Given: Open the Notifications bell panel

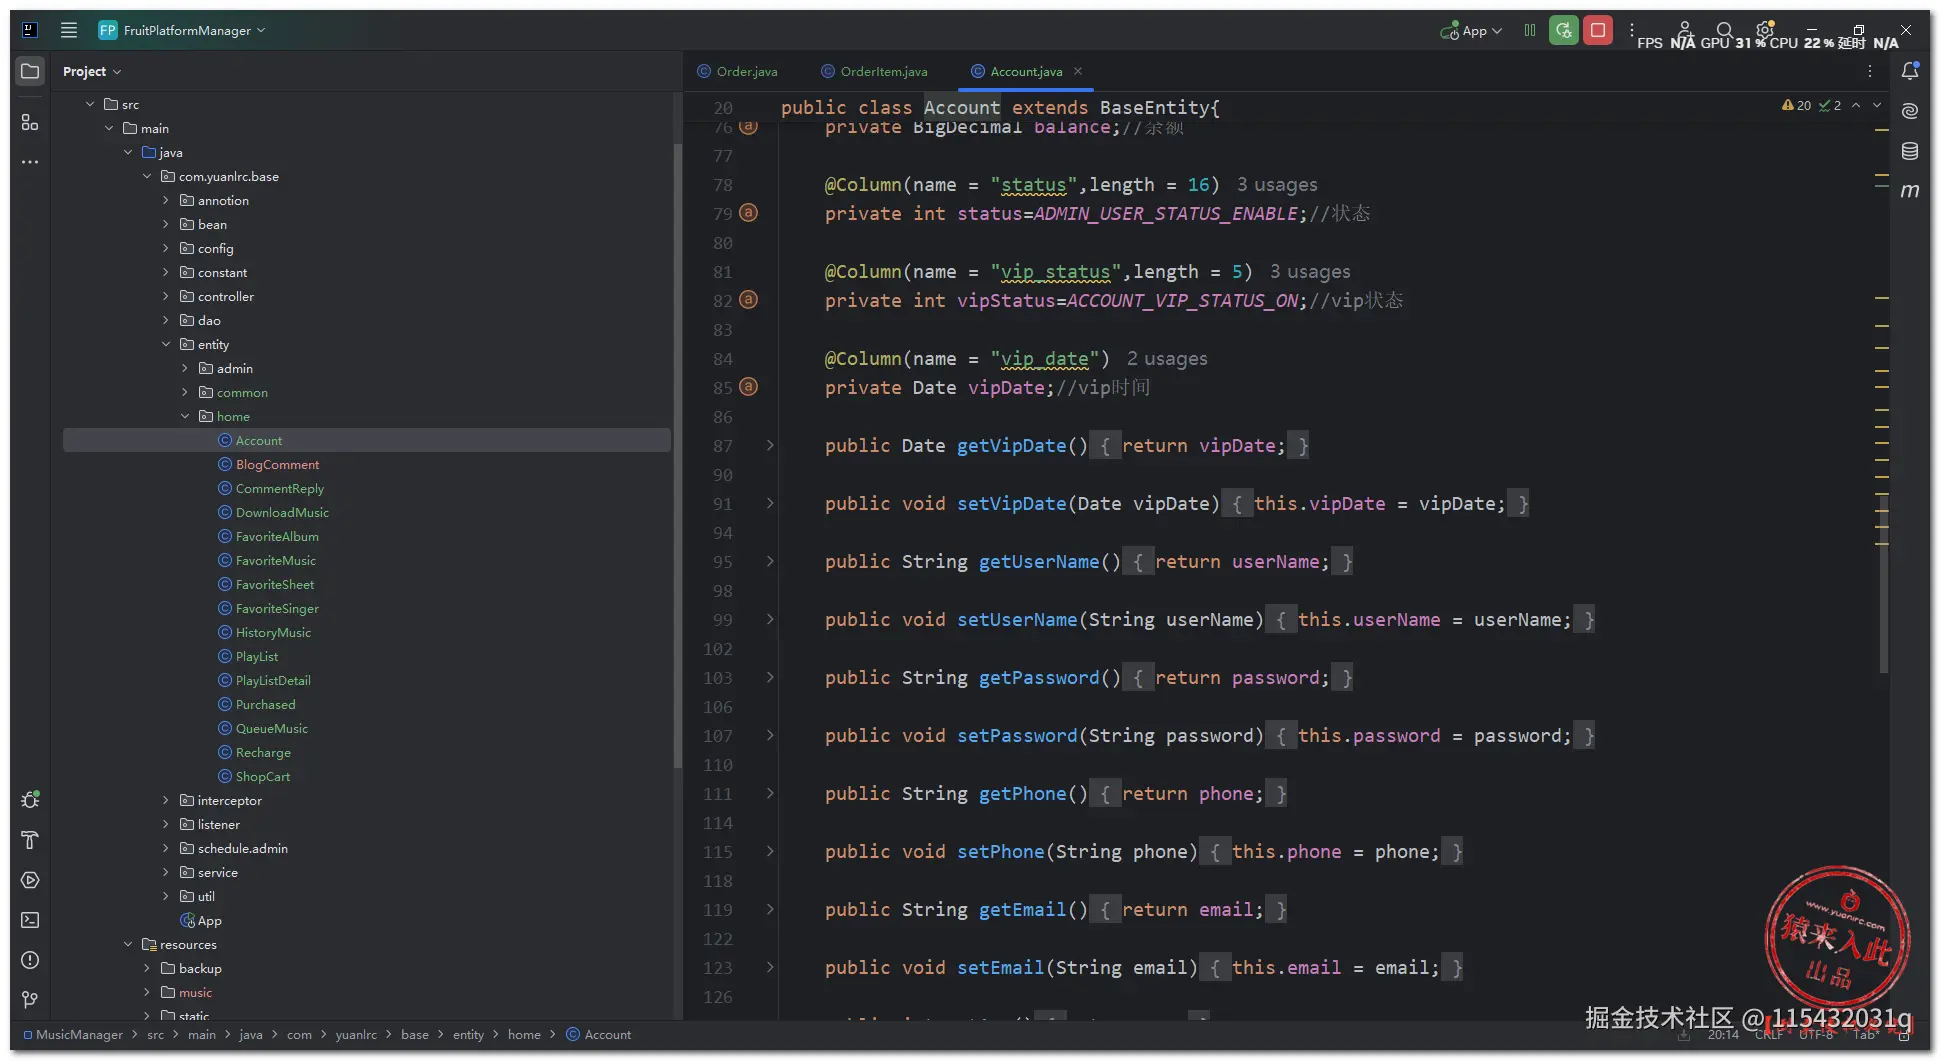Looking at the screenshot, I should (x=1910, y=71).
